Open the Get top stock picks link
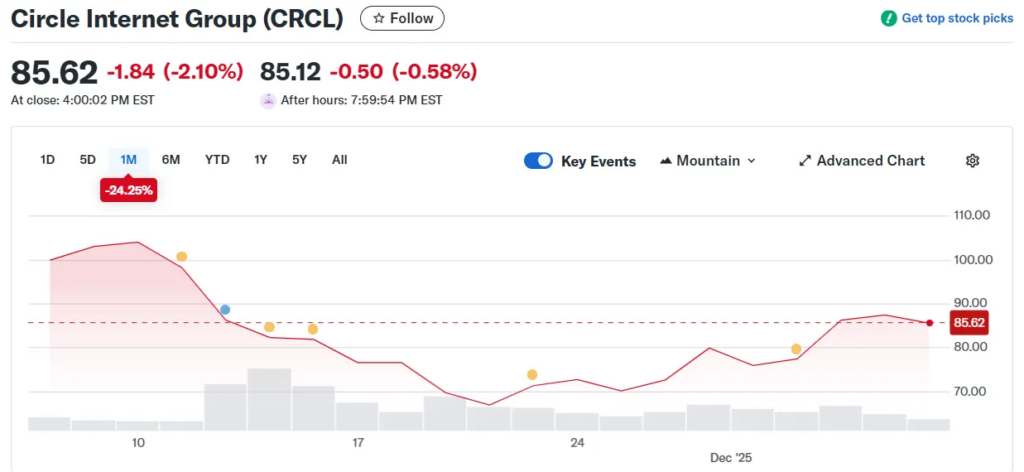1024x472 pixels. 957,18
